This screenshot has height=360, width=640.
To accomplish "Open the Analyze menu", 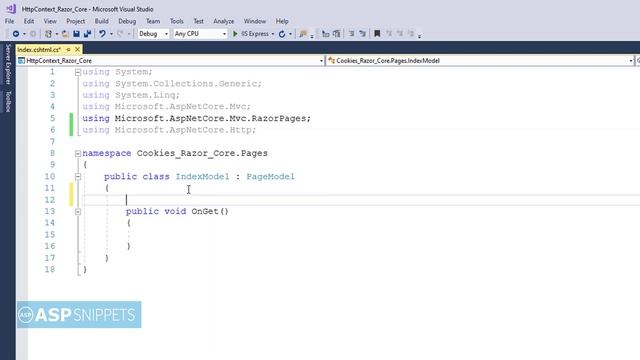I will [x=223, y=21].
